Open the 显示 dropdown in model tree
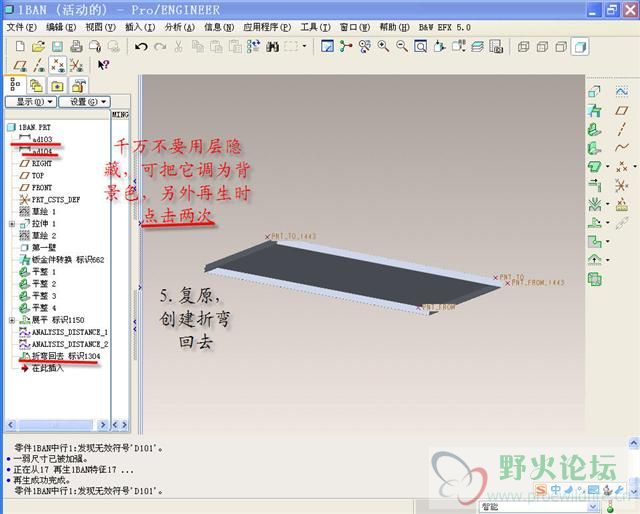Screen dimensions: 640x514 coord(31,102)
